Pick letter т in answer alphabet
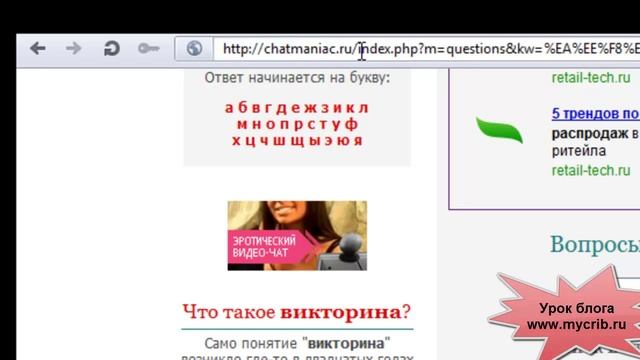 point(324,125)
